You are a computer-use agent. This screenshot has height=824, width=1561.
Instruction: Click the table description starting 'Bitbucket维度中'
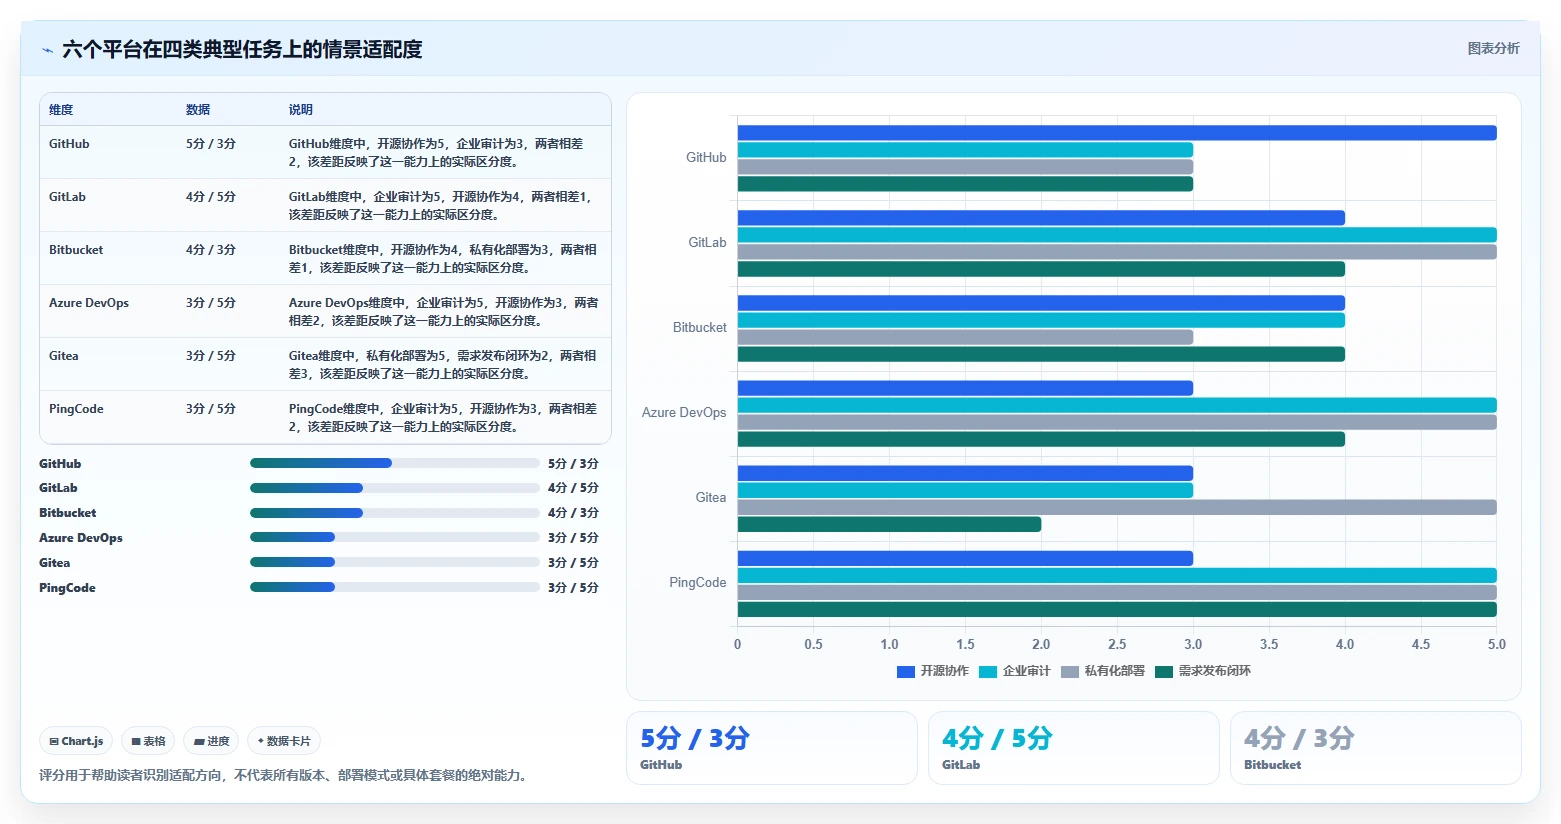(x=443, y=258)
